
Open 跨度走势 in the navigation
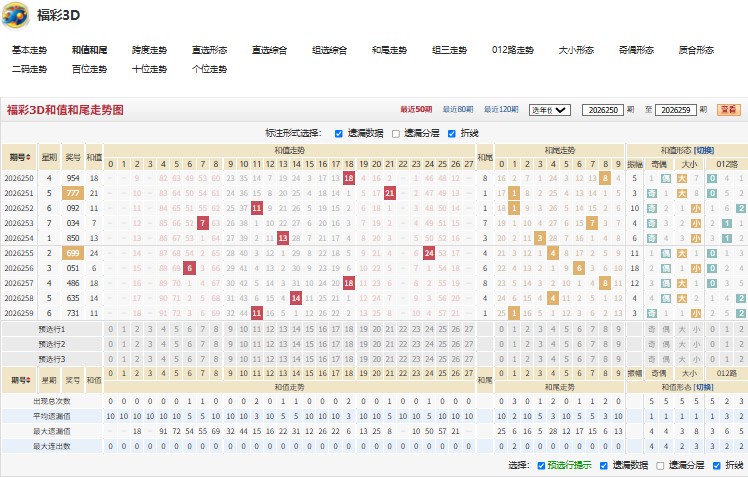point(149,50)
